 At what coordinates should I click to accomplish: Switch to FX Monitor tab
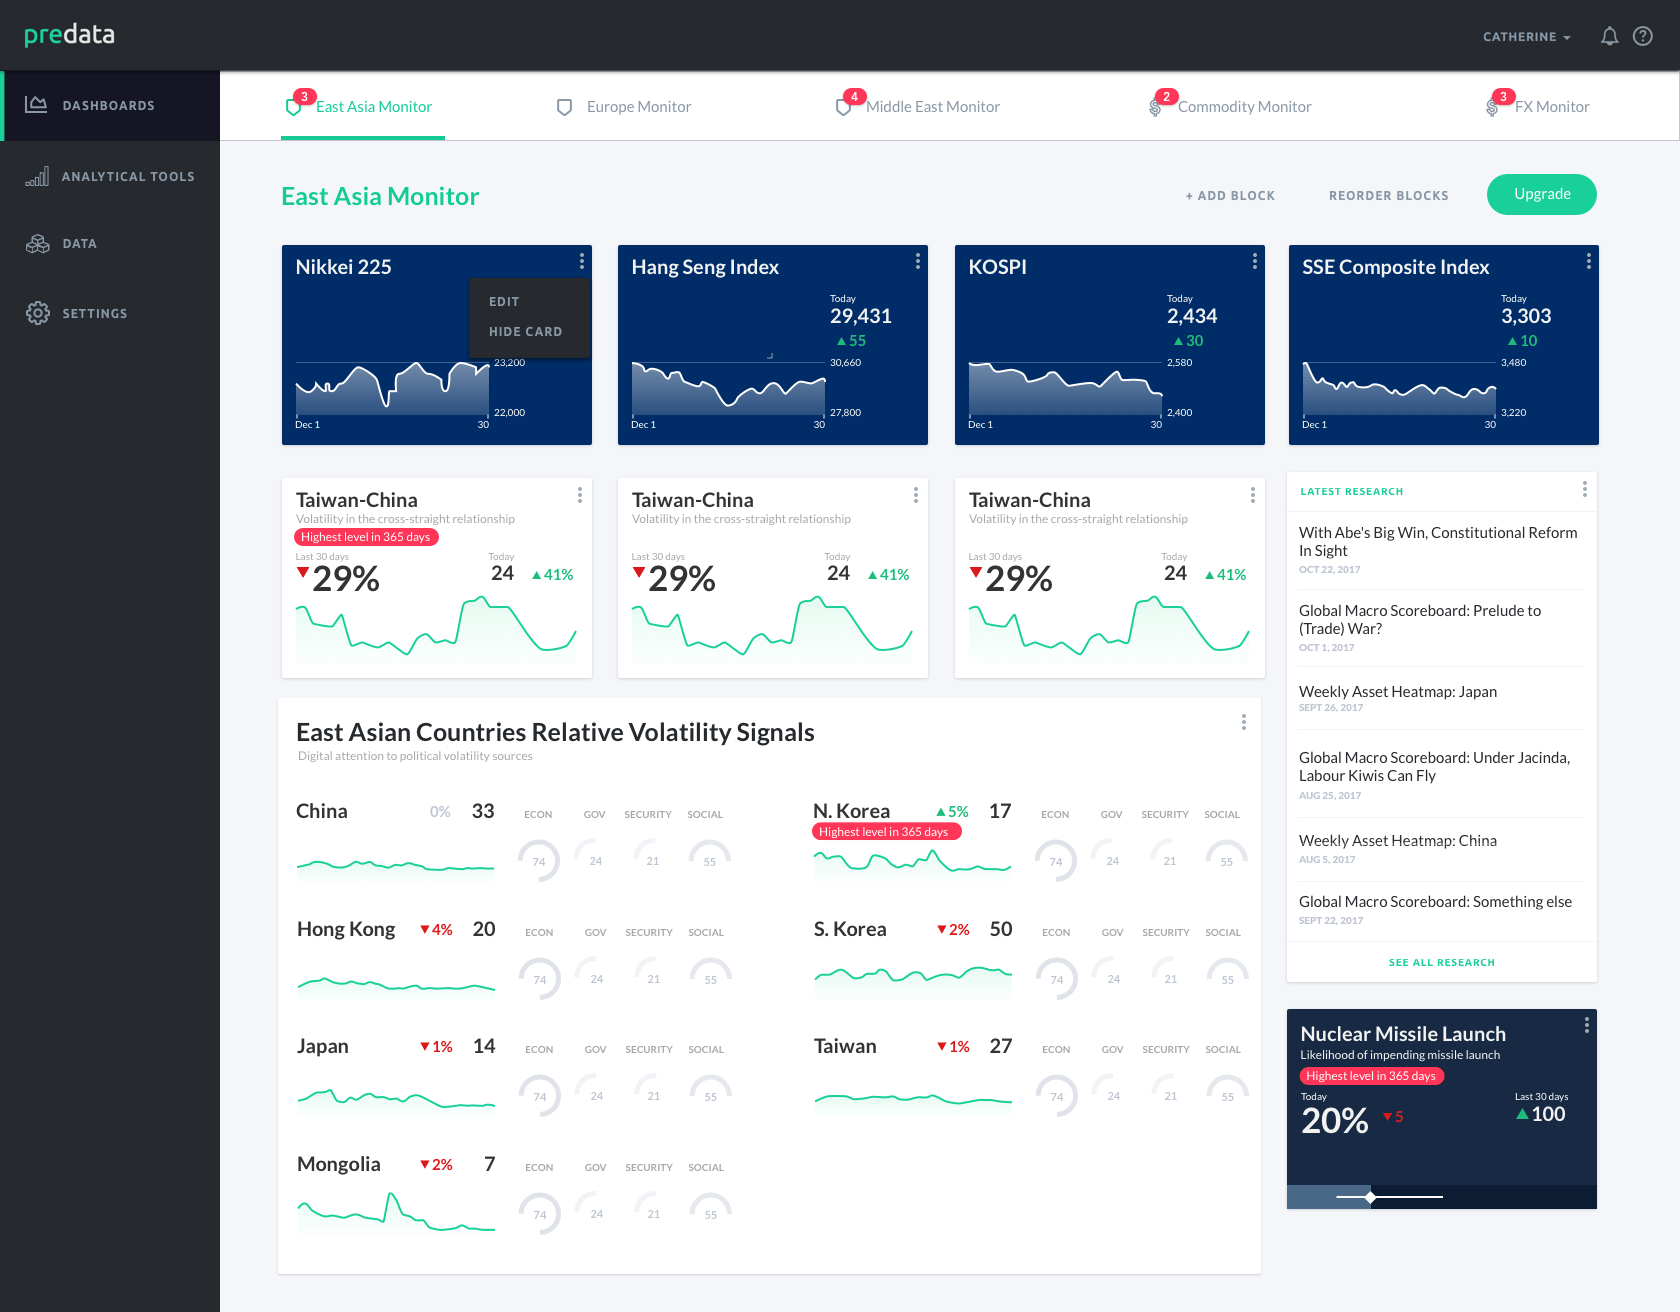coord(1538,106)
